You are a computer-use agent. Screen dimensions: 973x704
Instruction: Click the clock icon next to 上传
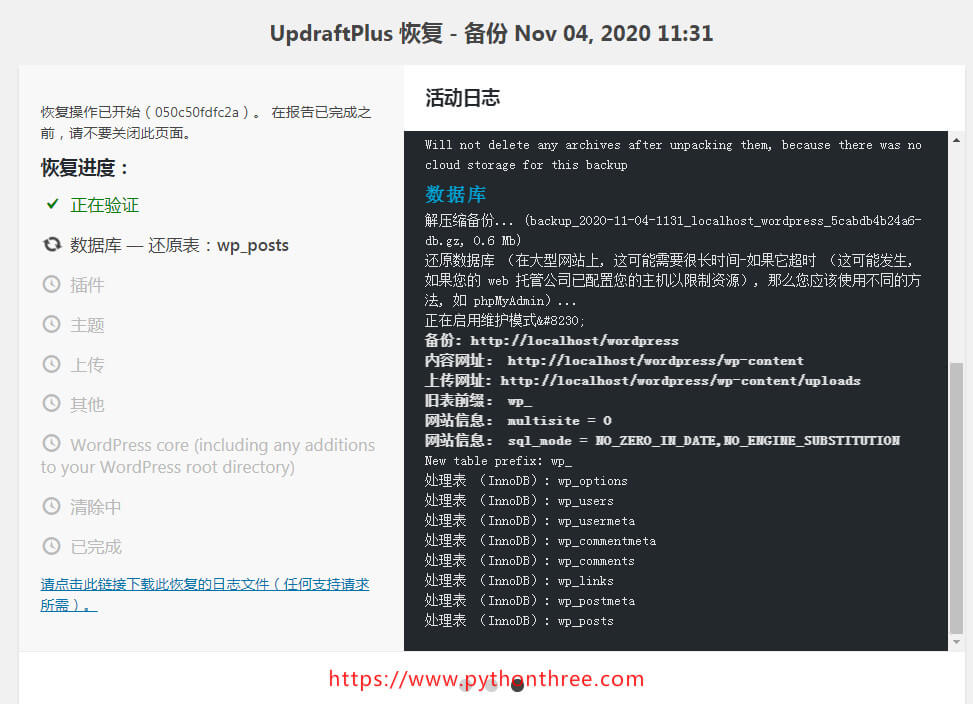pyautogui.click(x=52, y=364)
